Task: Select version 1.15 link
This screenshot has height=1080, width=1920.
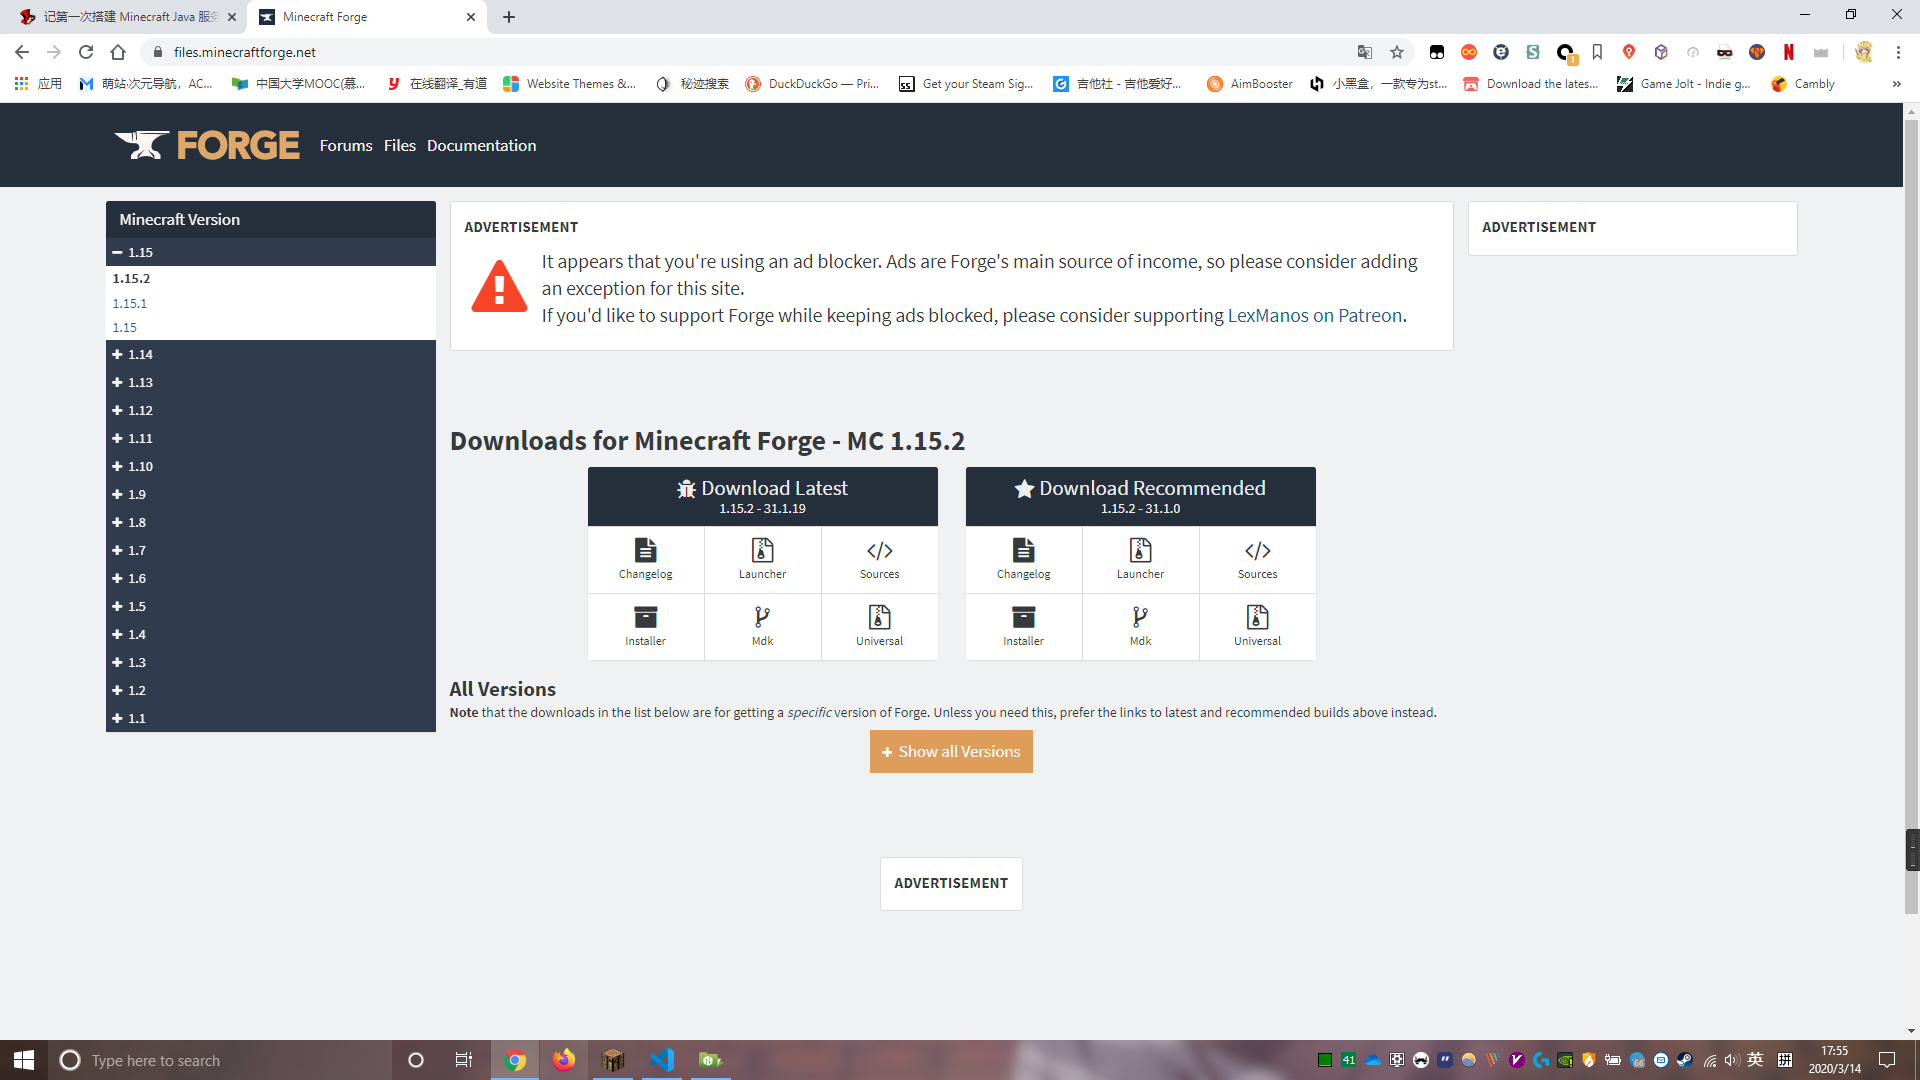Action: (x=125, y=327)
